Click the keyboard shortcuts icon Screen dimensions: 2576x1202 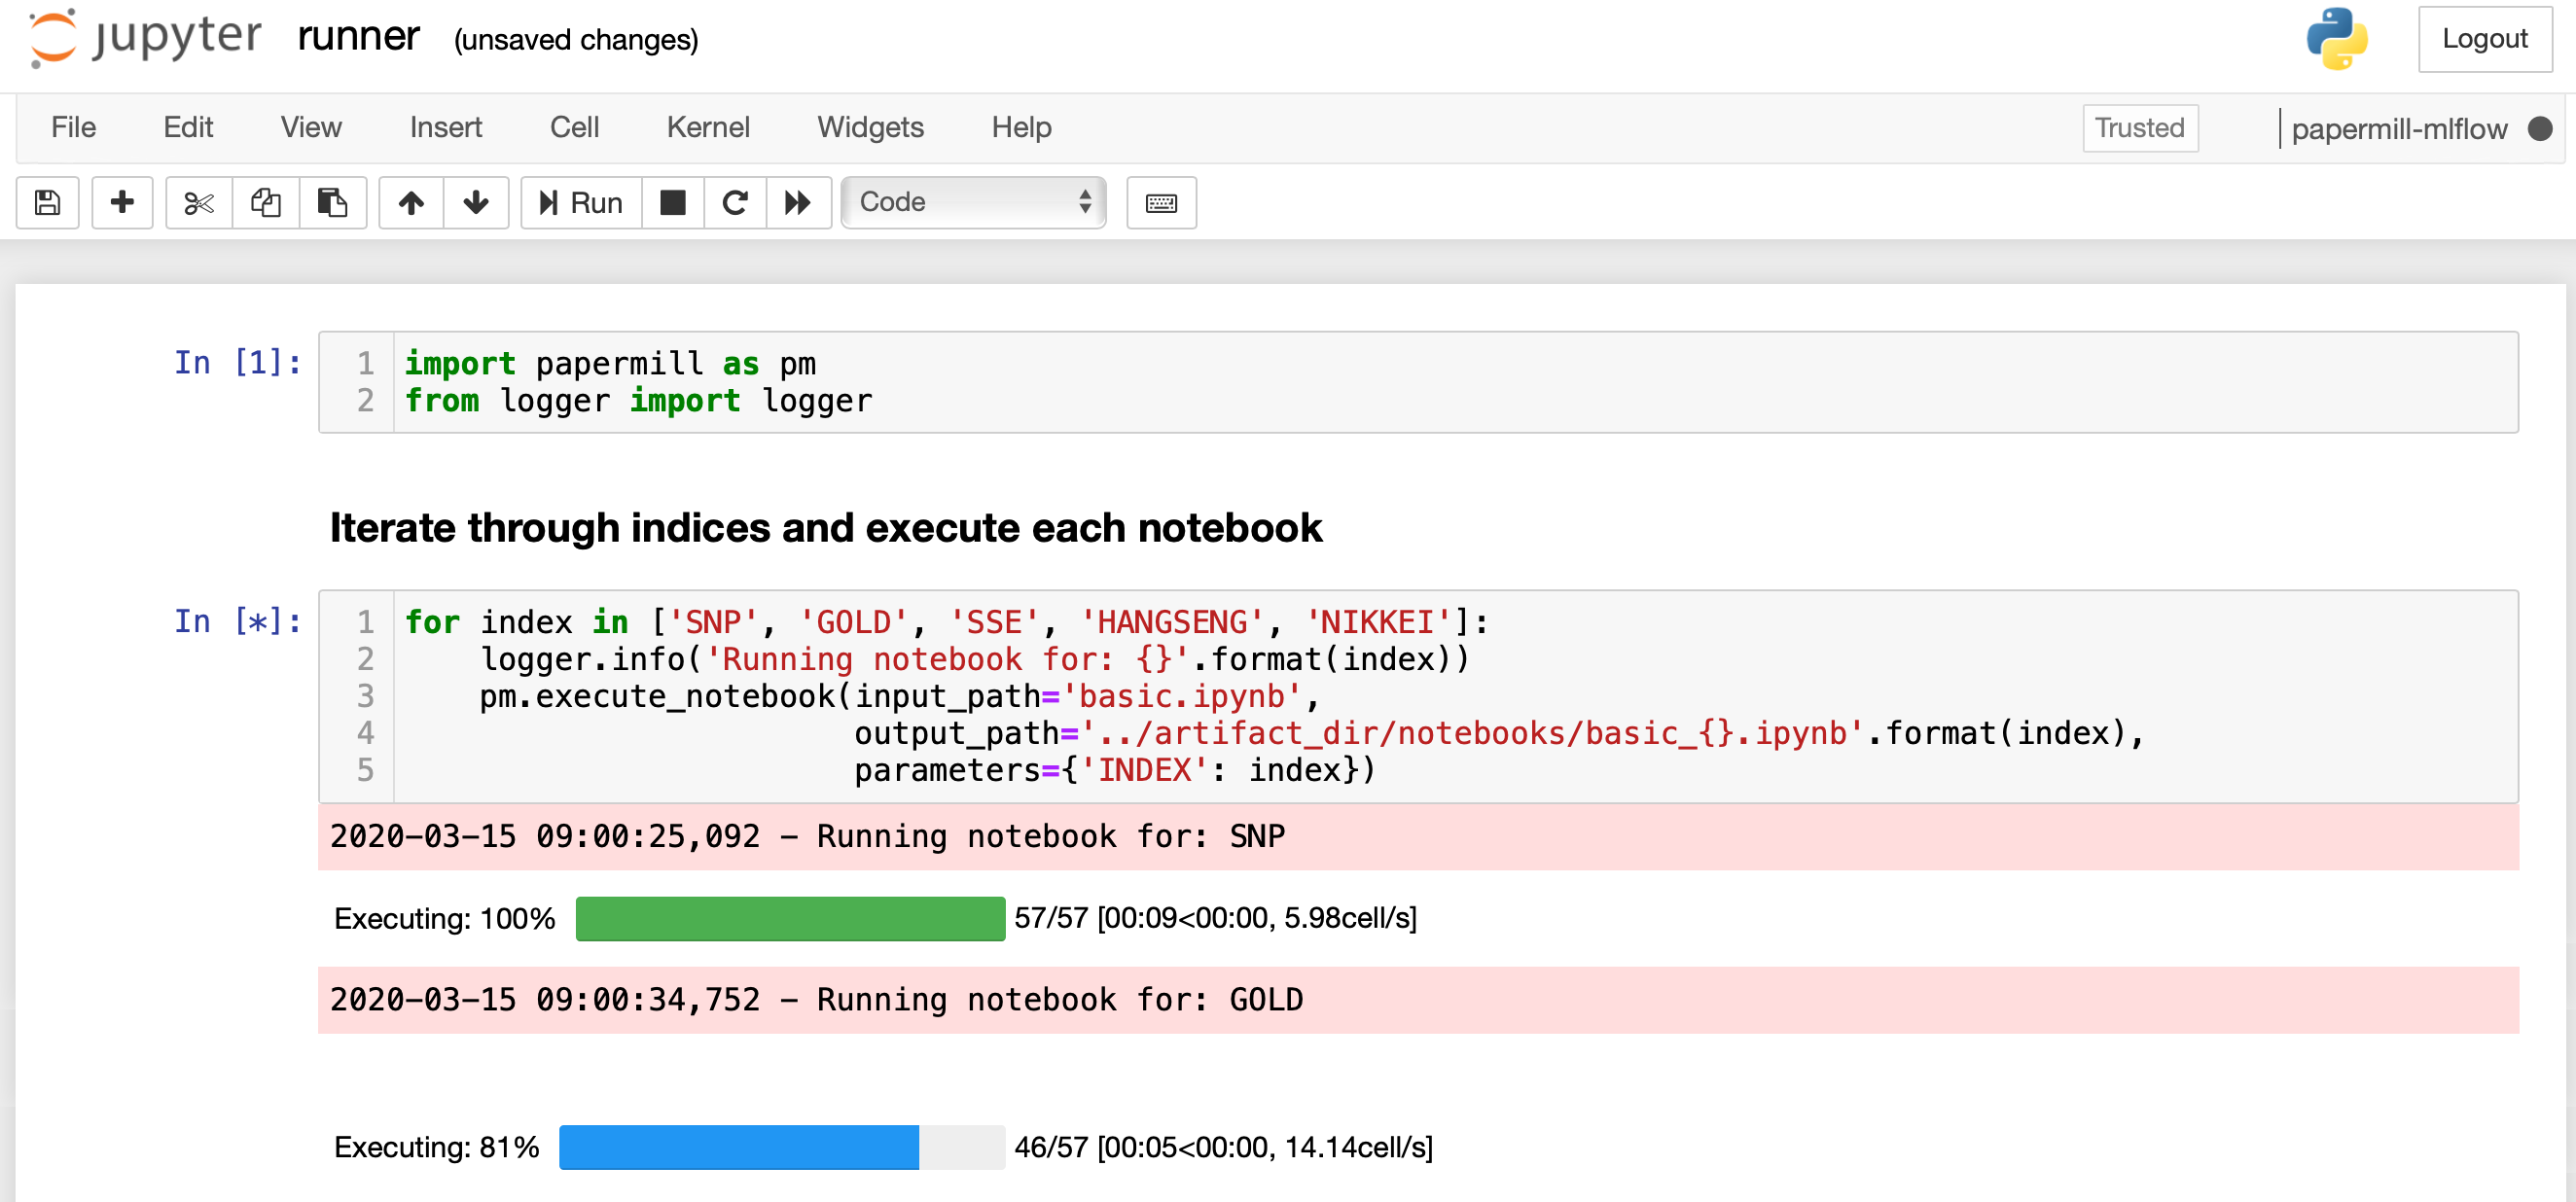point(1162,202)
